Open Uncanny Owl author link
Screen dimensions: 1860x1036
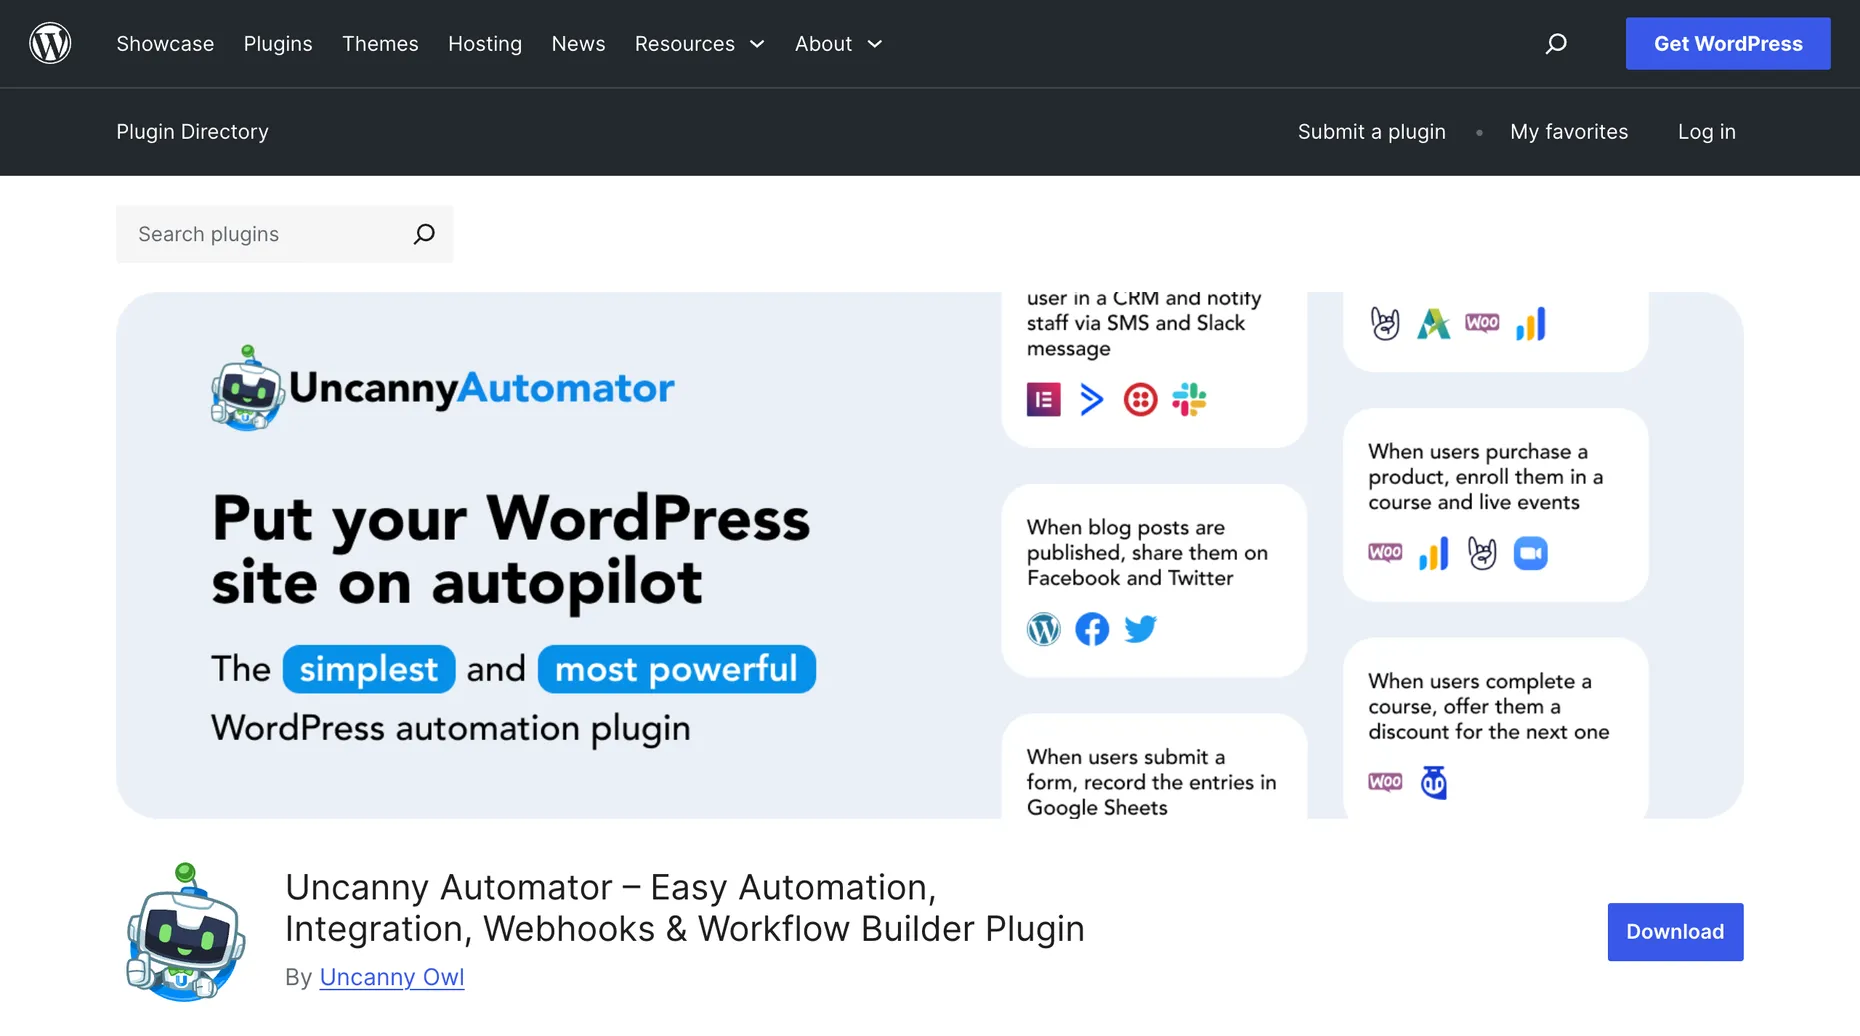tap(392, 977)
